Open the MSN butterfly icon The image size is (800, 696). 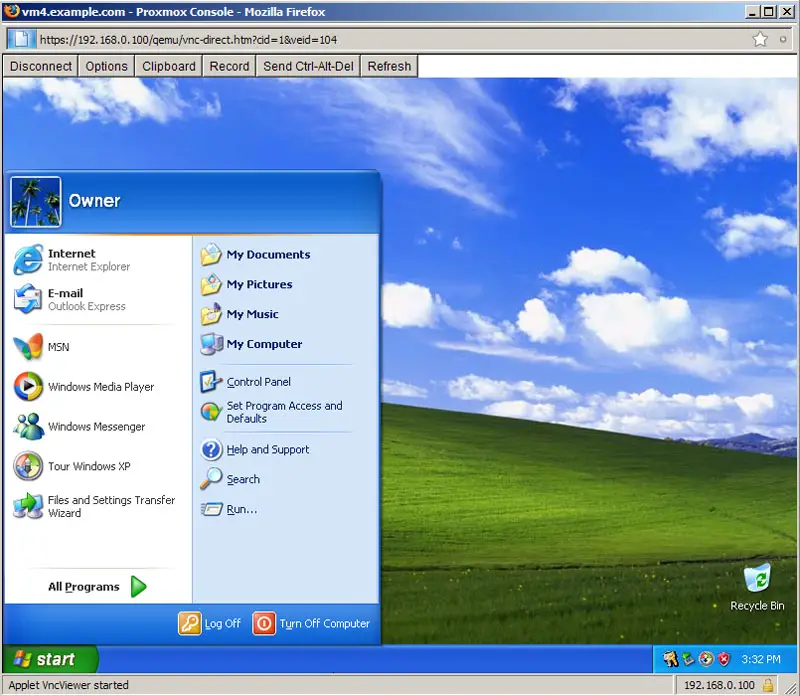[28, 346]
